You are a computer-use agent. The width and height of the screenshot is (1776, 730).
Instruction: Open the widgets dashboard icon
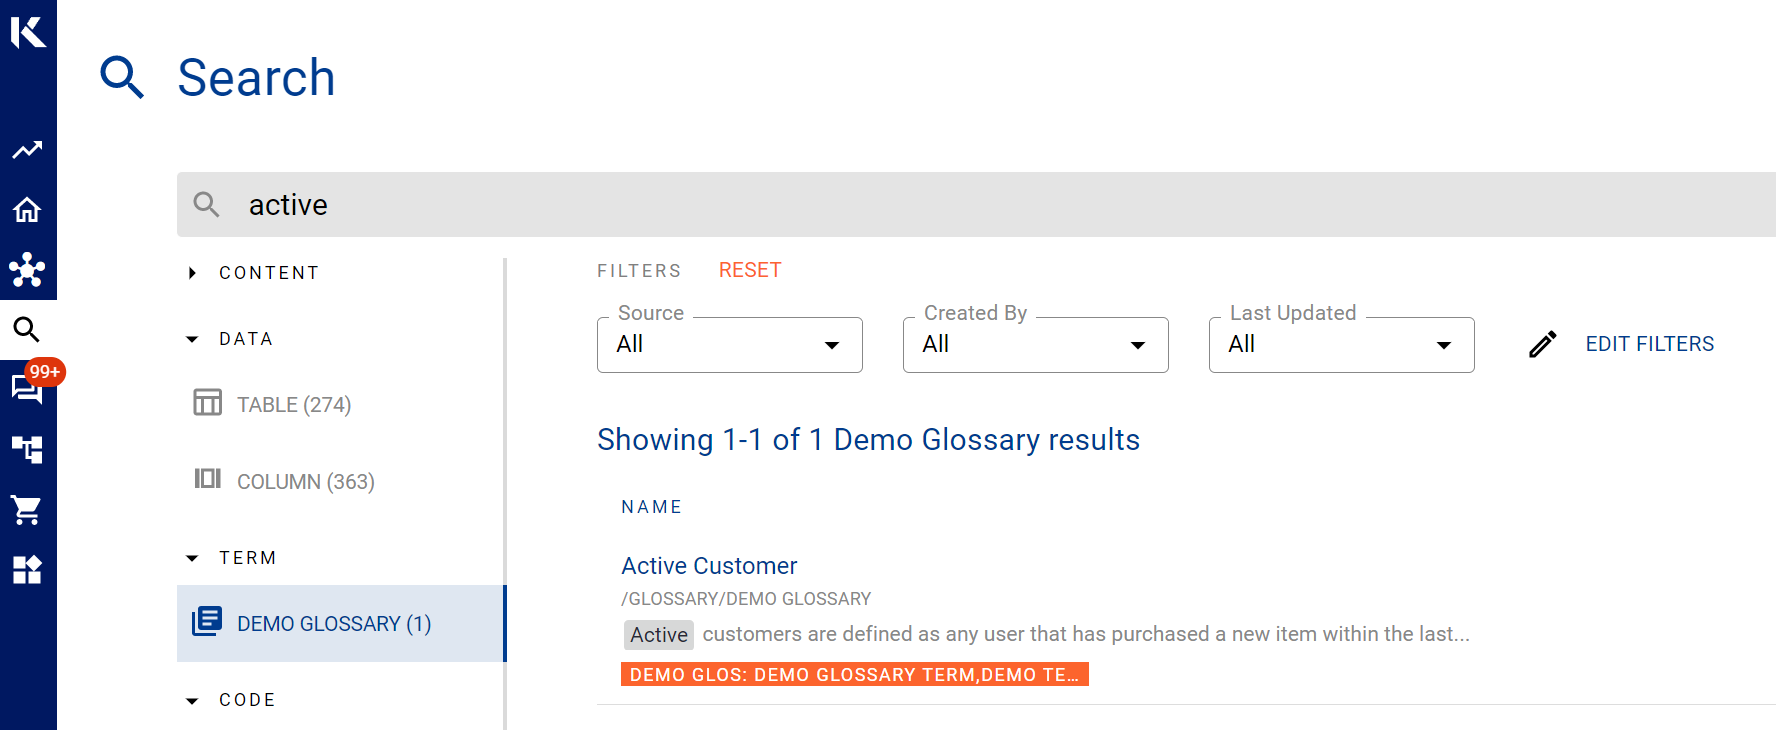(x=27, y=570)
